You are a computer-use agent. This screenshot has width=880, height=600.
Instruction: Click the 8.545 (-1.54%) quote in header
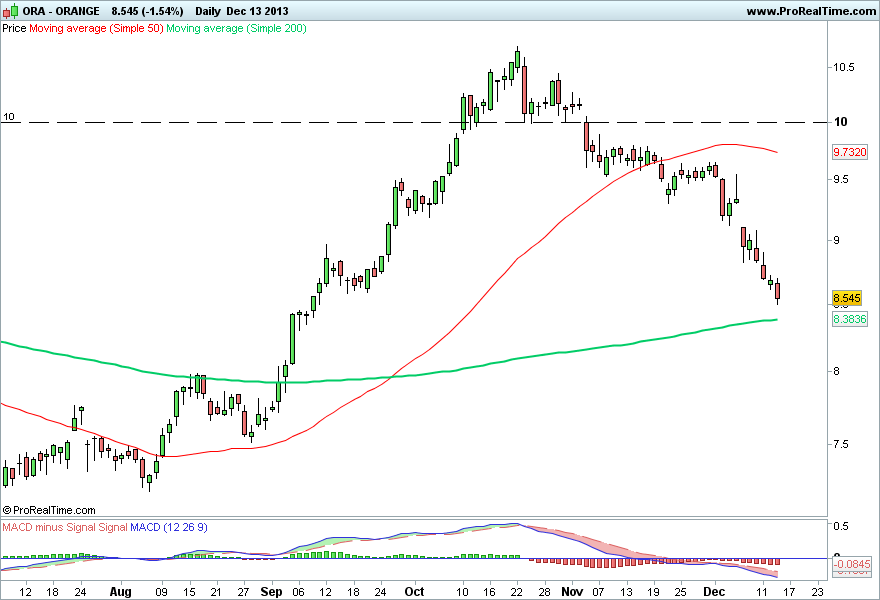[147, 11]
